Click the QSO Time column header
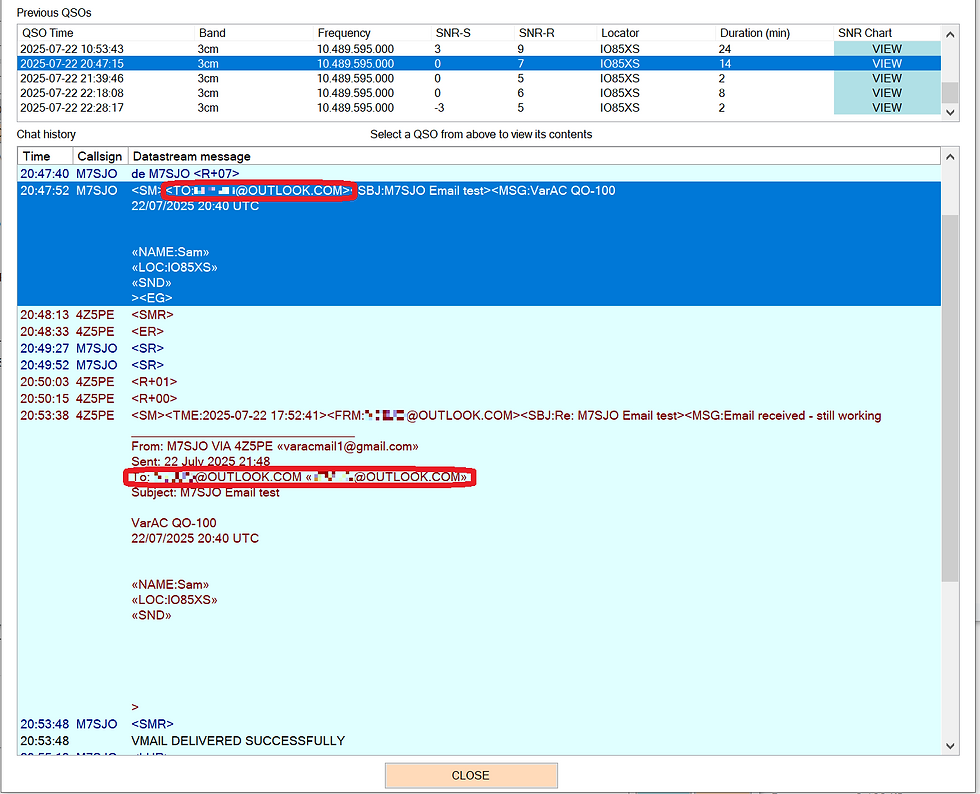 tap(106, 33)
